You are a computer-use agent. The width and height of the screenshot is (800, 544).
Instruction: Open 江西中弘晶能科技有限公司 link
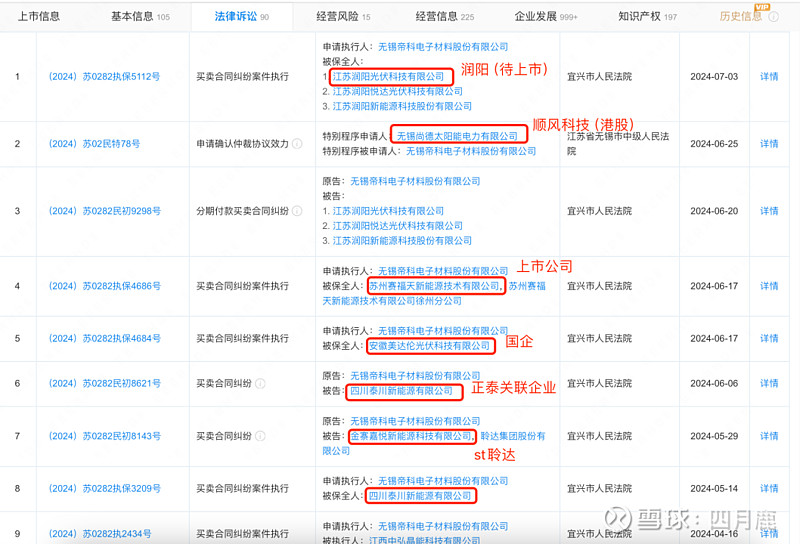pyautogui.click(x=424, y=539)
